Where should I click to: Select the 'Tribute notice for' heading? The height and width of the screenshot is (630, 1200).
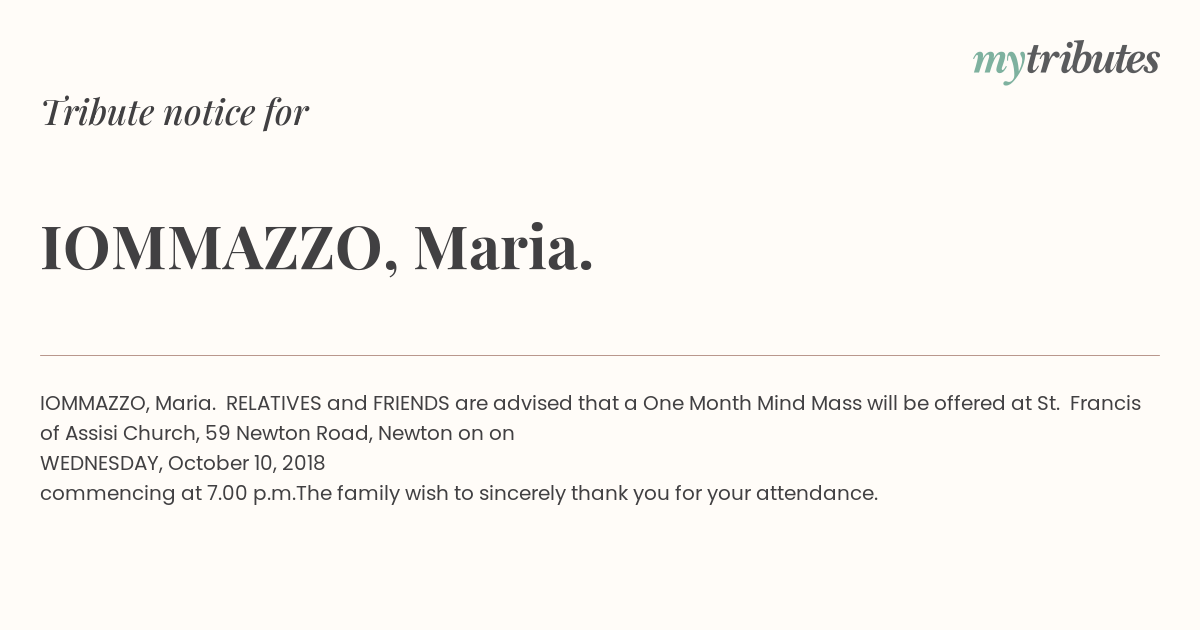click(x=174, y=112)
